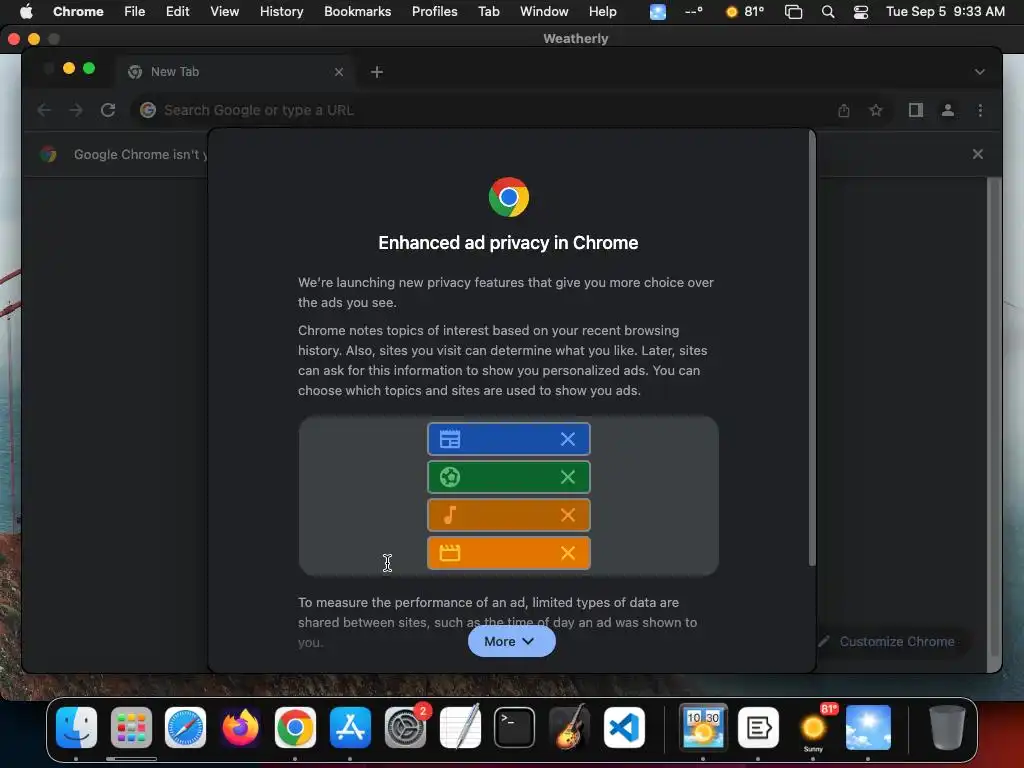Open the File menu
The height and width of the screenshot is (768, 1024).
point(135,11)
